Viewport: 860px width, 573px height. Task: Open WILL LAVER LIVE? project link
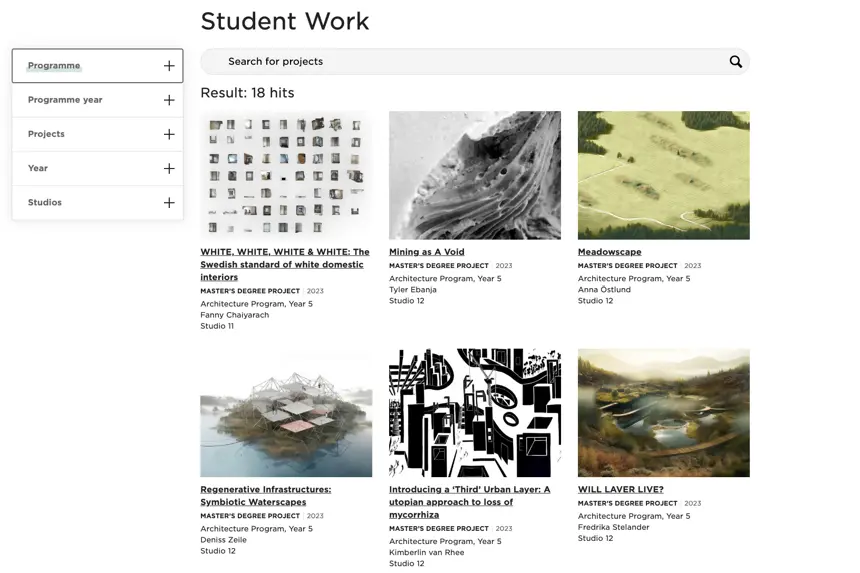click(620, 490)
